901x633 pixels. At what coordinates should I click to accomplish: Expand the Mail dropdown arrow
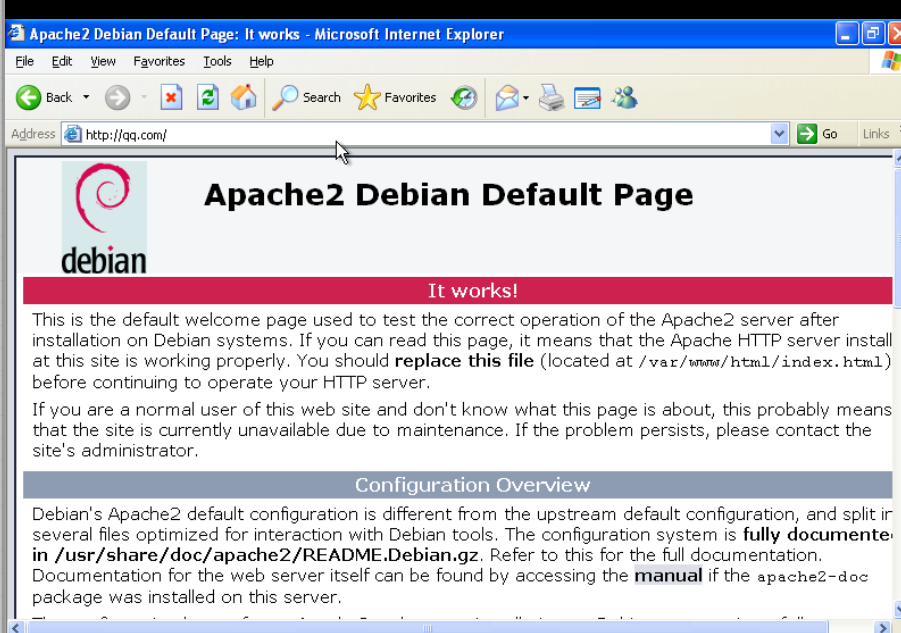pos(526,98)
